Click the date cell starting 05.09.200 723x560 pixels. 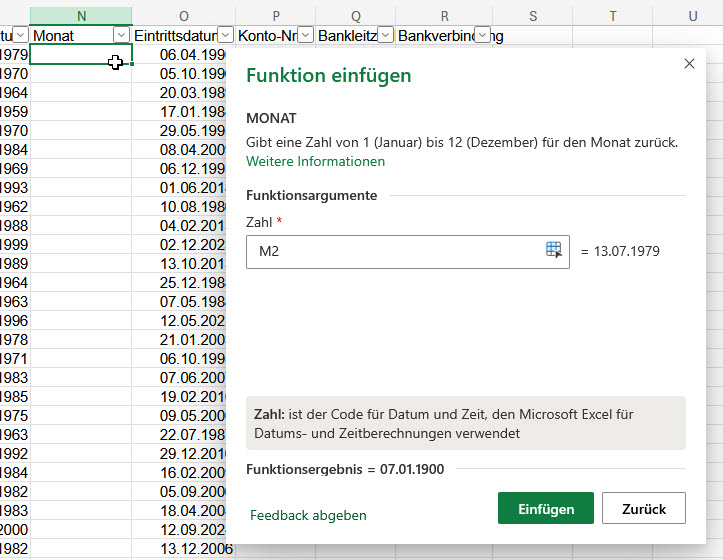click(180, 491)
